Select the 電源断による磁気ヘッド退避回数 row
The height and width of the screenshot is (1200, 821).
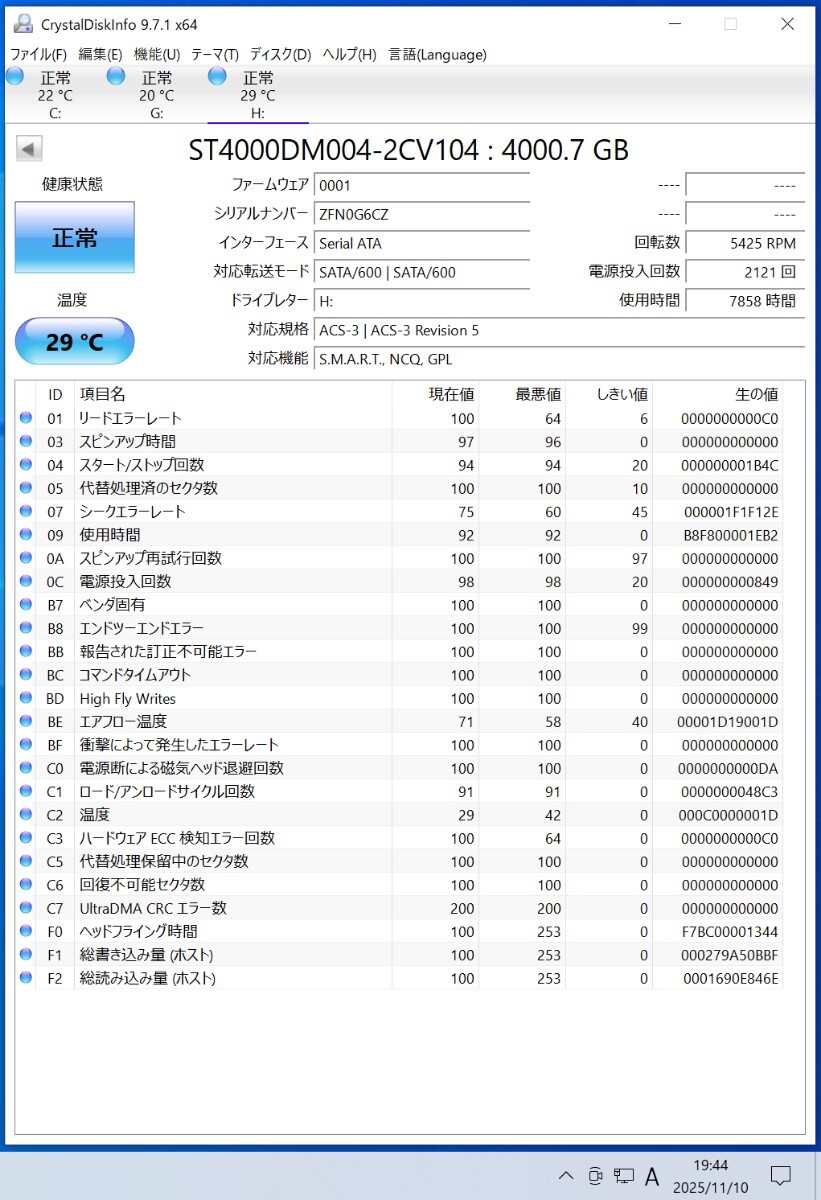[x=400, y=768]
